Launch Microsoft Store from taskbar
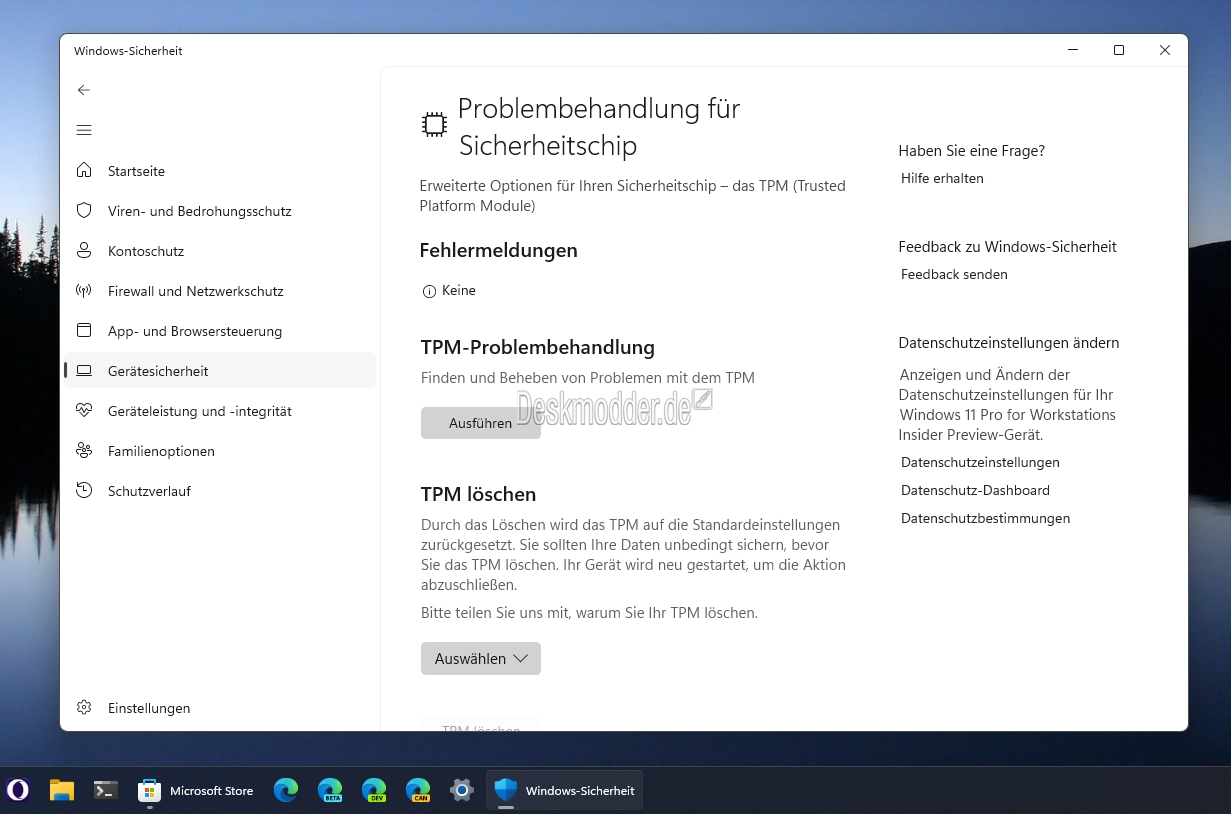The image size is (1231, 814). 196,790
